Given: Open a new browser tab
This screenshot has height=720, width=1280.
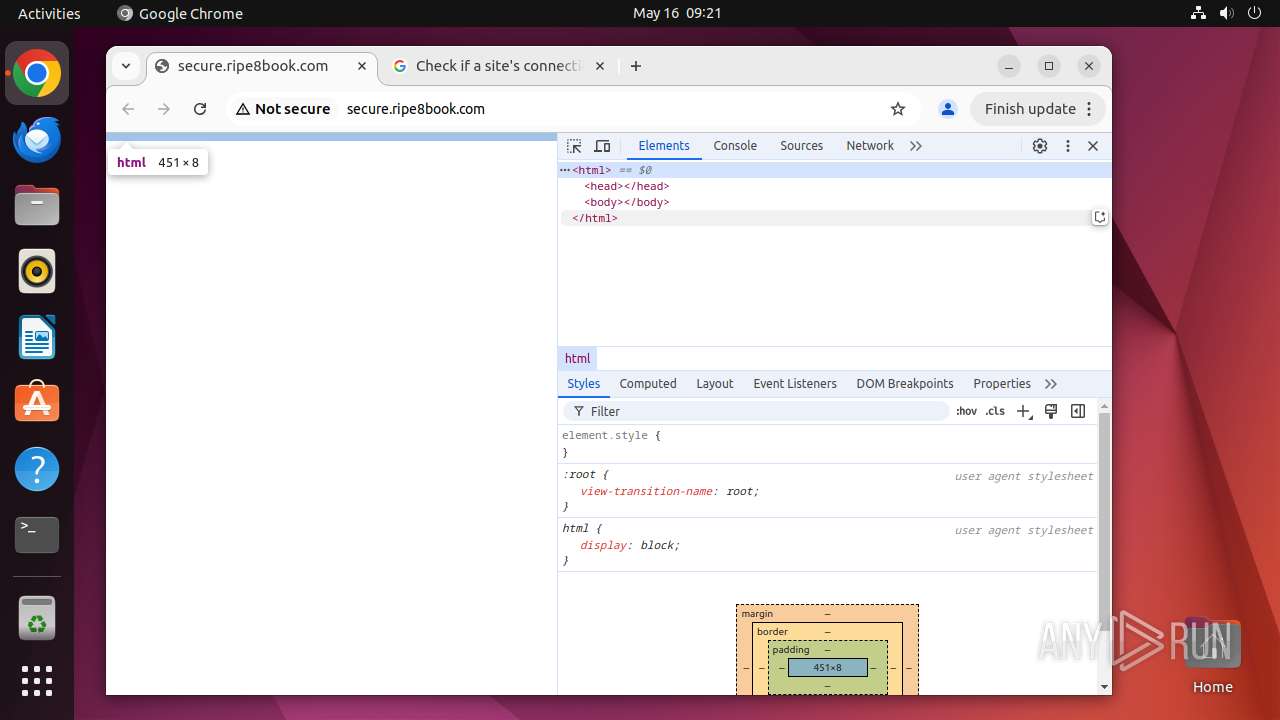Looking at the screenshot, I should [636, 66].
